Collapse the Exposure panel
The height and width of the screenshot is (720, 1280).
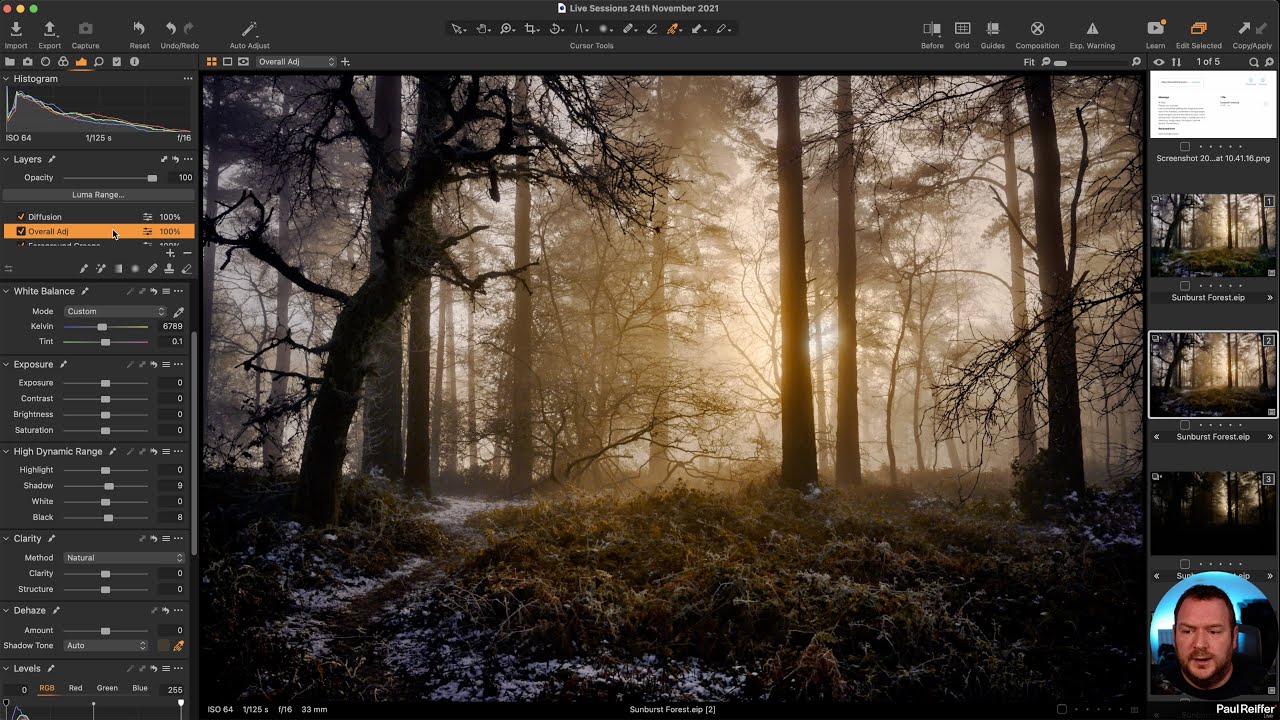(x=6, y=365)
